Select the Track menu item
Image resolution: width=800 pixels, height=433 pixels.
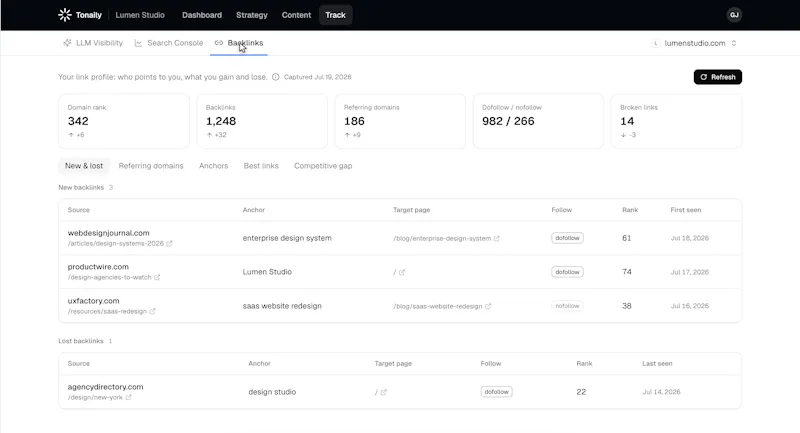[335, 15]
